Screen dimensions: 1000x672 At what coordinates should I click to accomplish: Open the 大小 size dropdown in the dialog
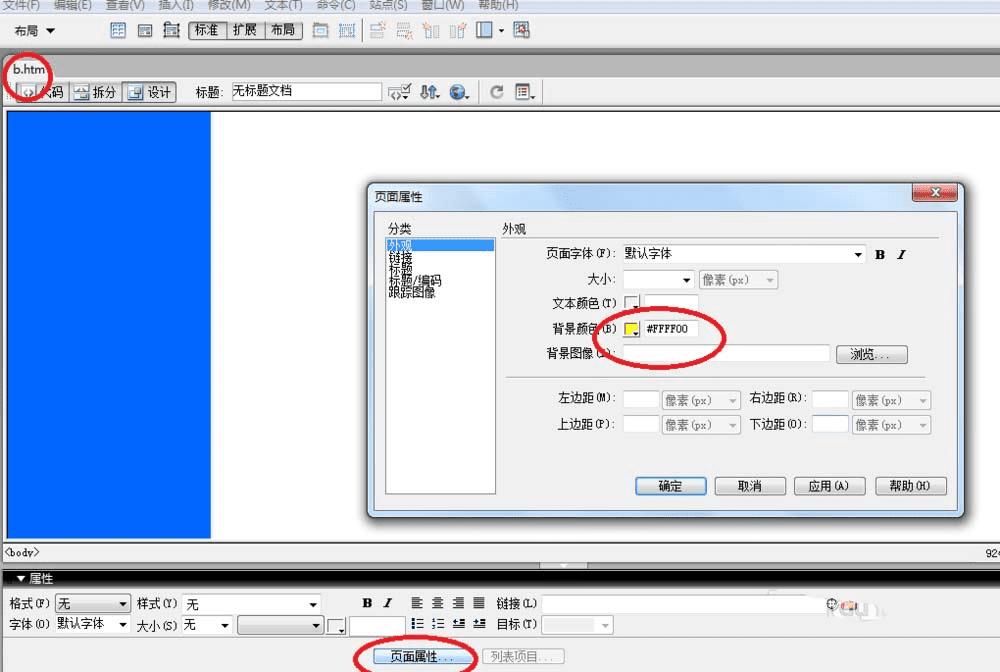(x=686, y=280)
